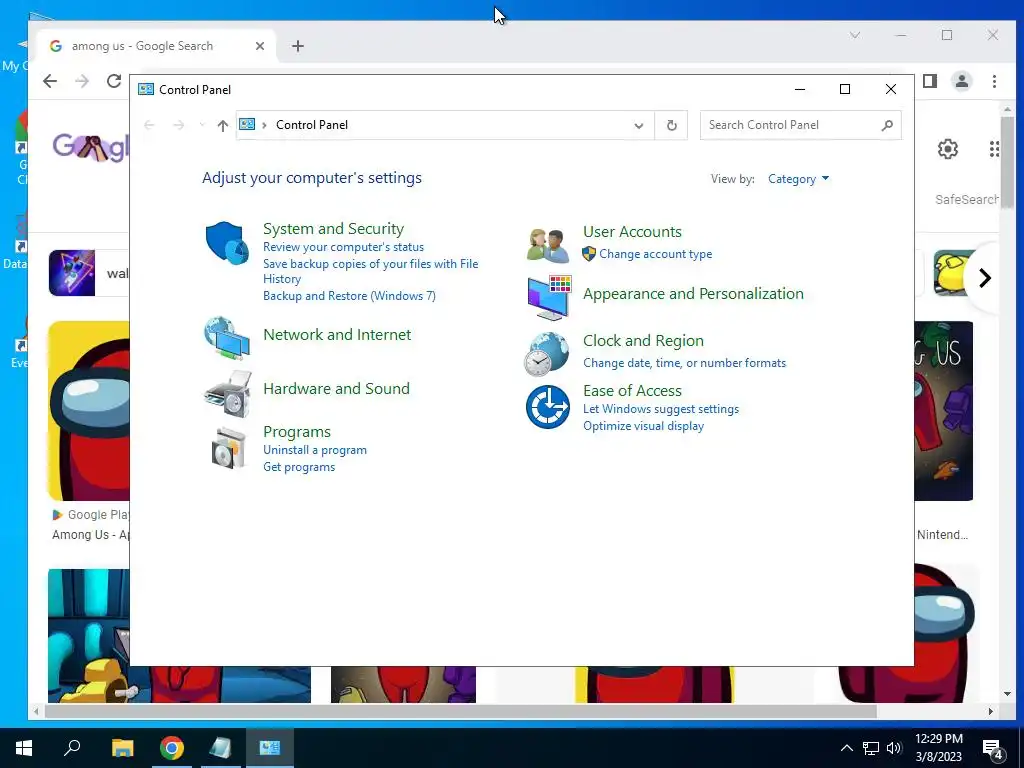Viewport: 1024px width, 768px height.
Task: Open the Windows Start menu
Action: tap(24, 748)
